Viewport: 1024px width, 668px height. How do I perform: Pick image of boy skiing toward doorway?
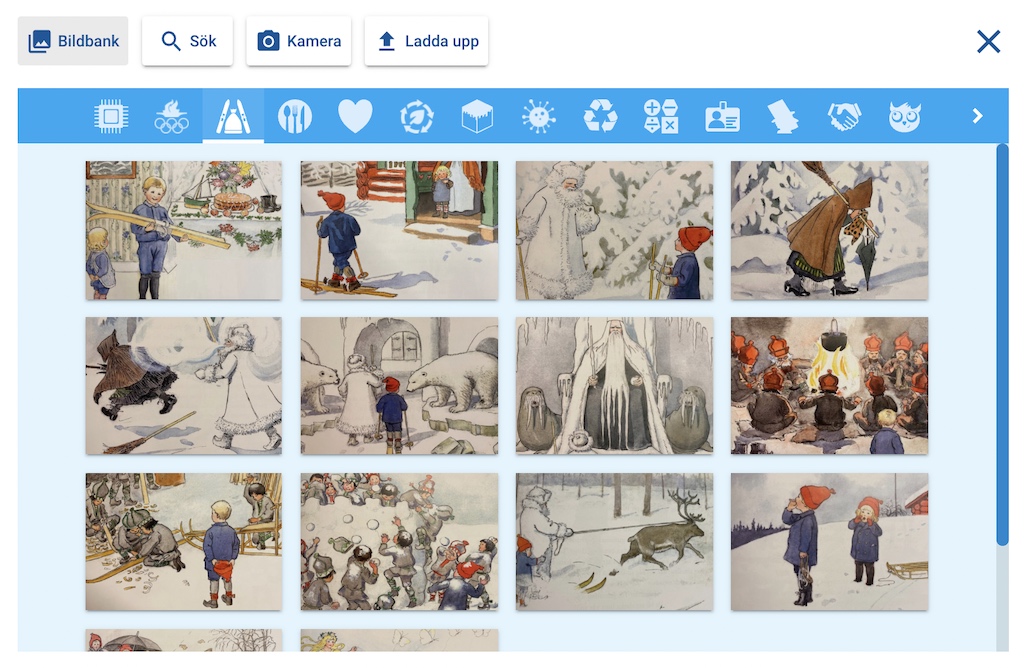point(399,231)
